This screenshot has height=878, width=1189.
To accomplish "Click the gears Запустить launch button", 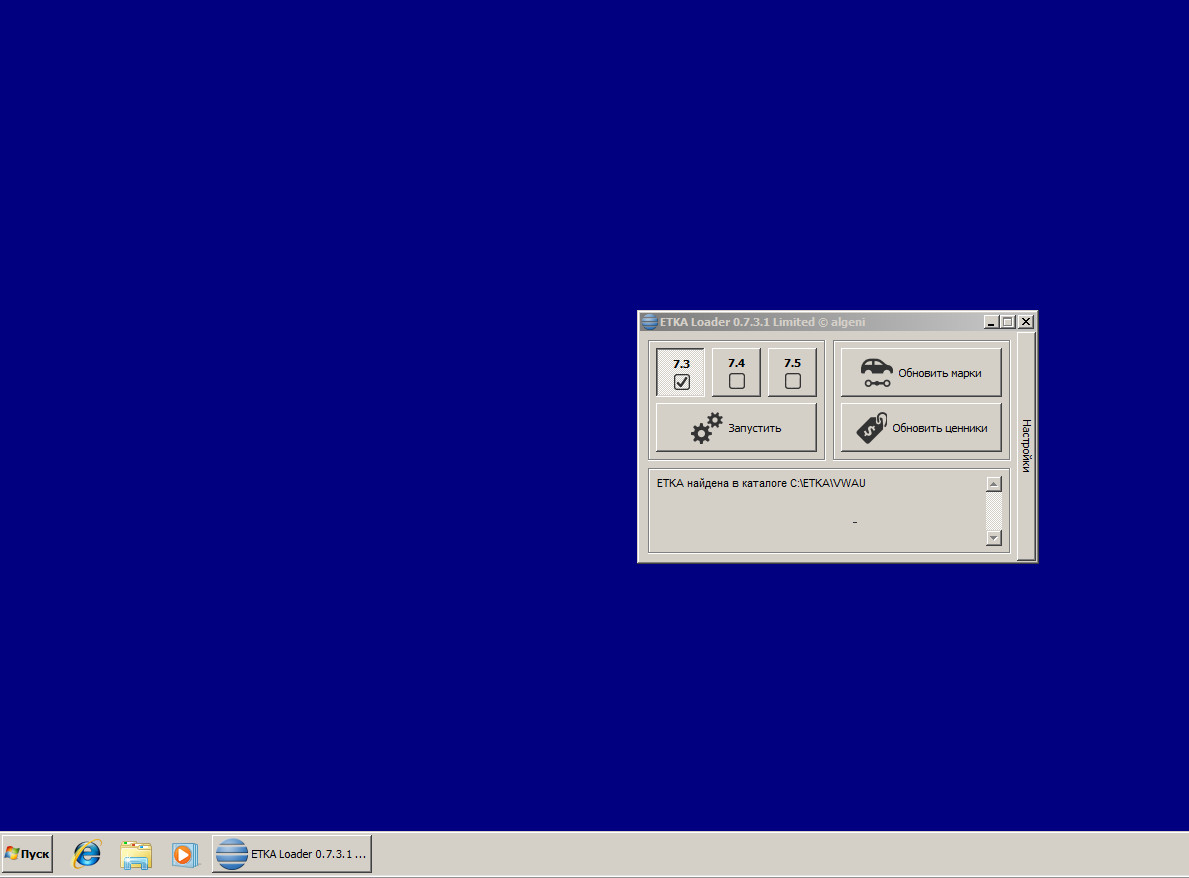I will 736,428.
